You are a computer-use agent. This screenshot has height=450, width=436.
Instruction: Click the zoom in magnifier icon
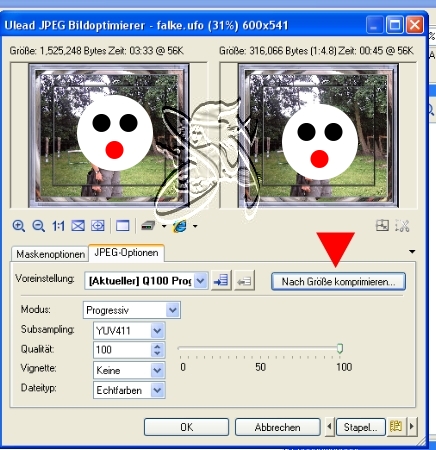pyautogui.click(x=19, y=226)
